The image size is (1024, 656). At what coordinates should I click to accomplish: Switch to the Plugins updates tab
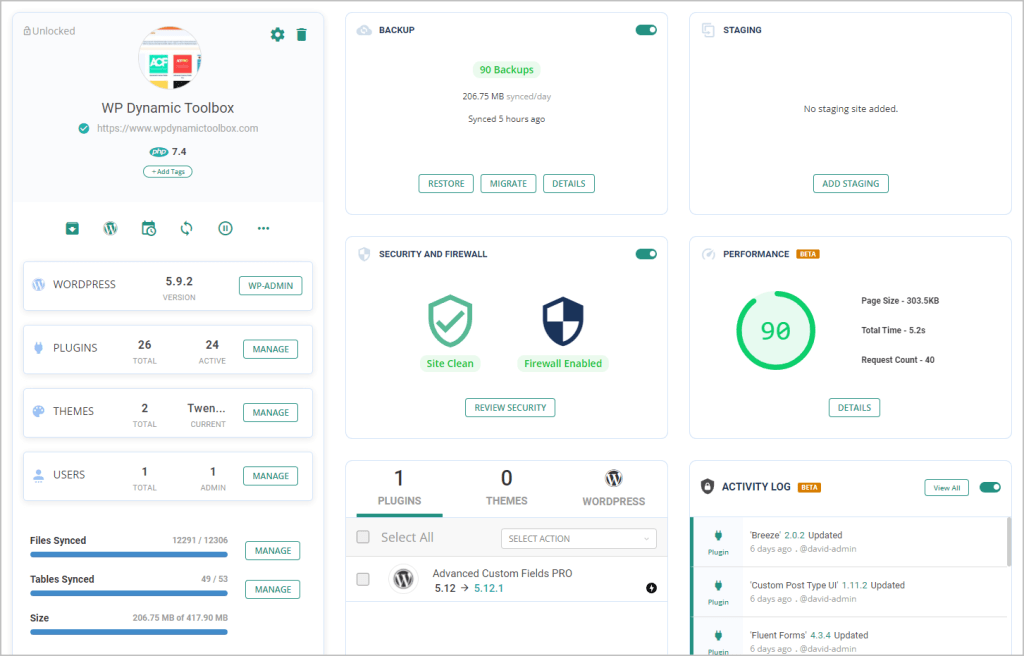coord(399,489)
